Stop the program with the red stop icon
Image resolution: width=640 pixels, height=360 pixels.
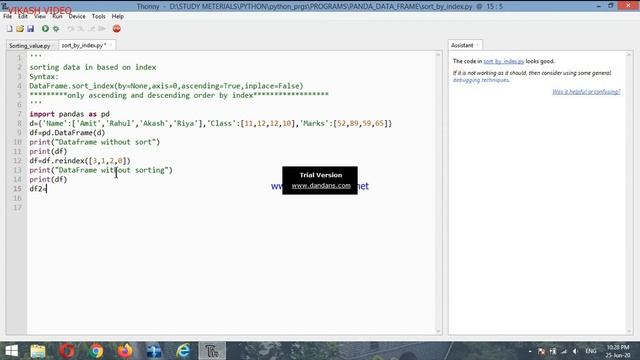[117, 29]
